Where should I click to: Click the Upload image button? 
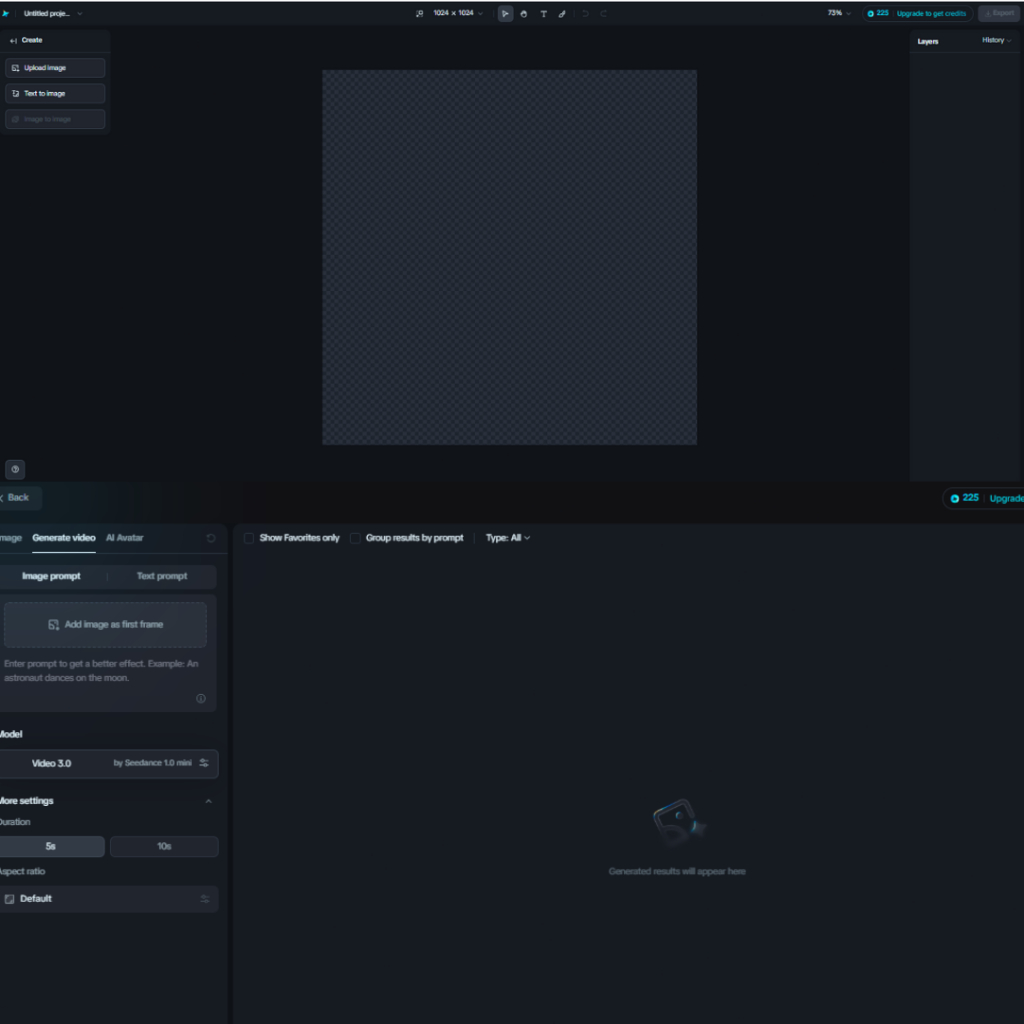[x=55, y=68]
